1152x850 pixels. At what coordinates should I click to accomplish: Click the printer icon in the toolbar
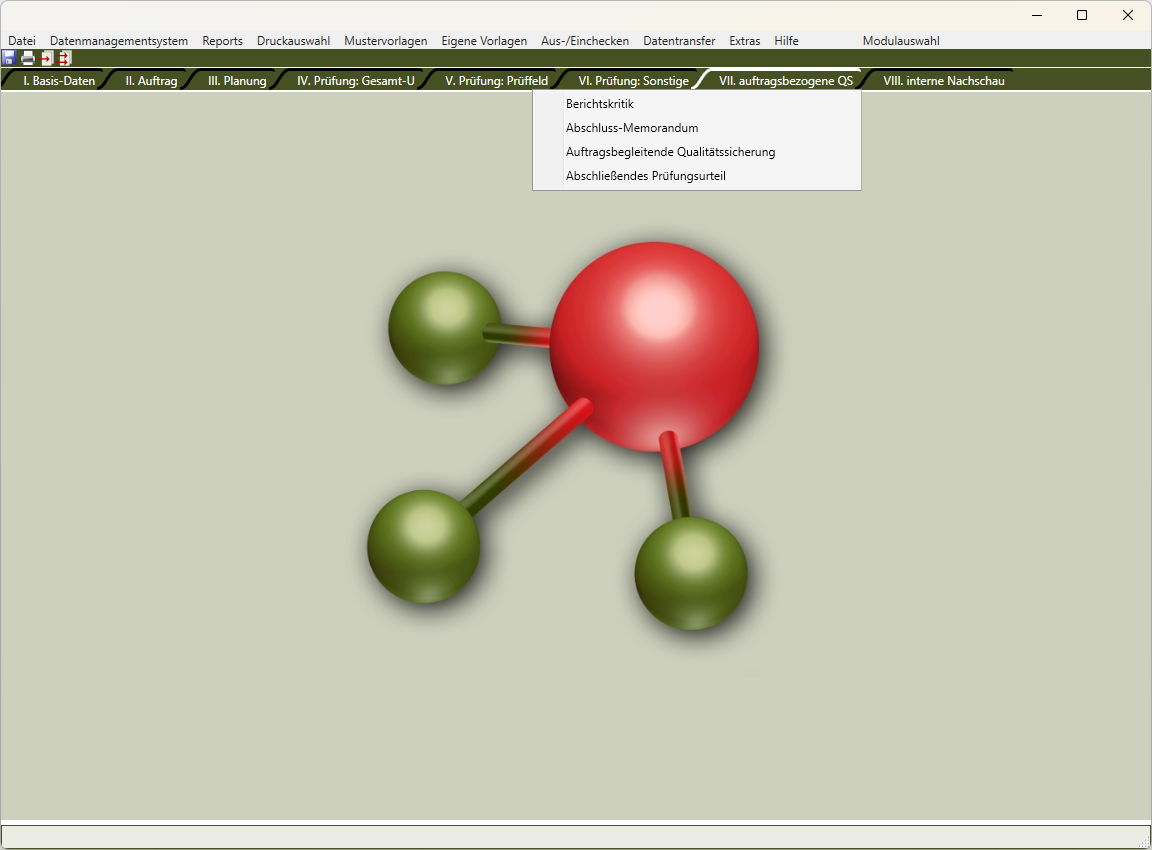tap(28, 58)
